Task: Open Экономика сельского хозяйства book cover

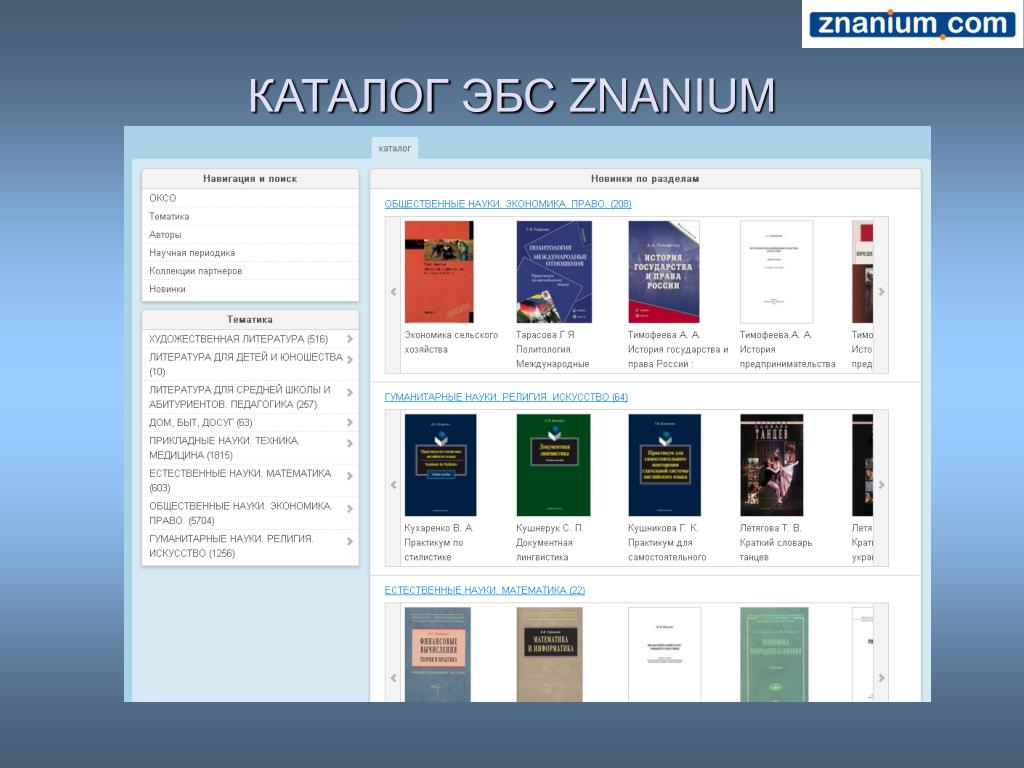Action: coord(439,272)
